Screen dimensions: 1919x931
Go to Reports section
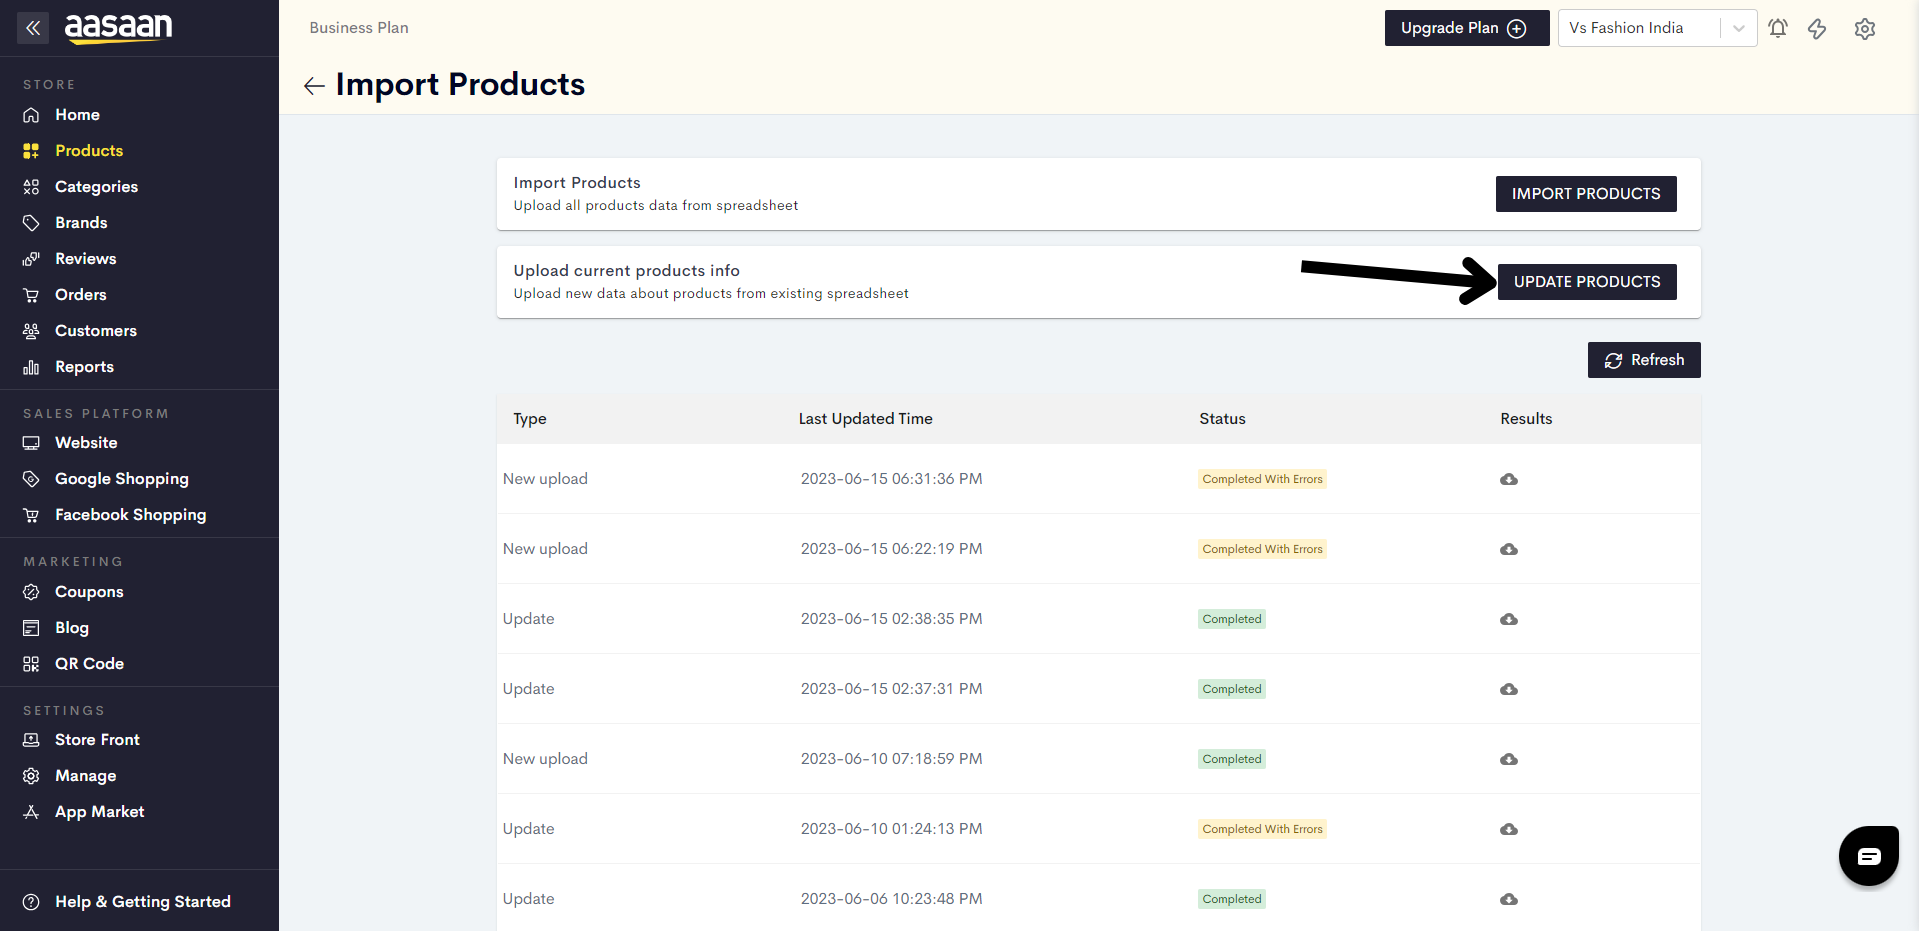click(x=84, y=367)
